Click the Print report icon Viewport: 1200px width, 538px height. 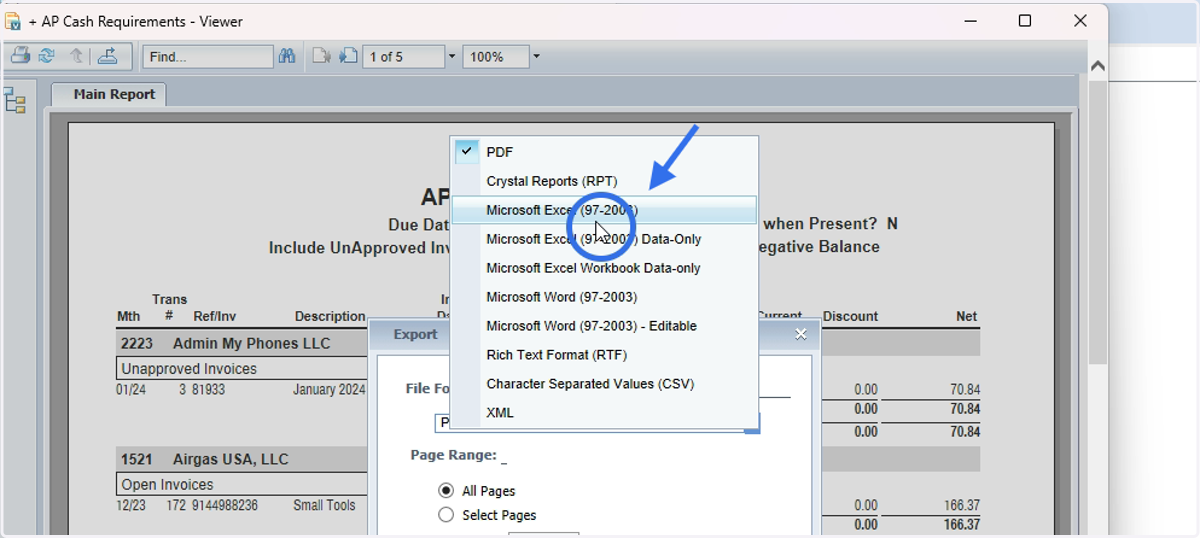(20, 56)
